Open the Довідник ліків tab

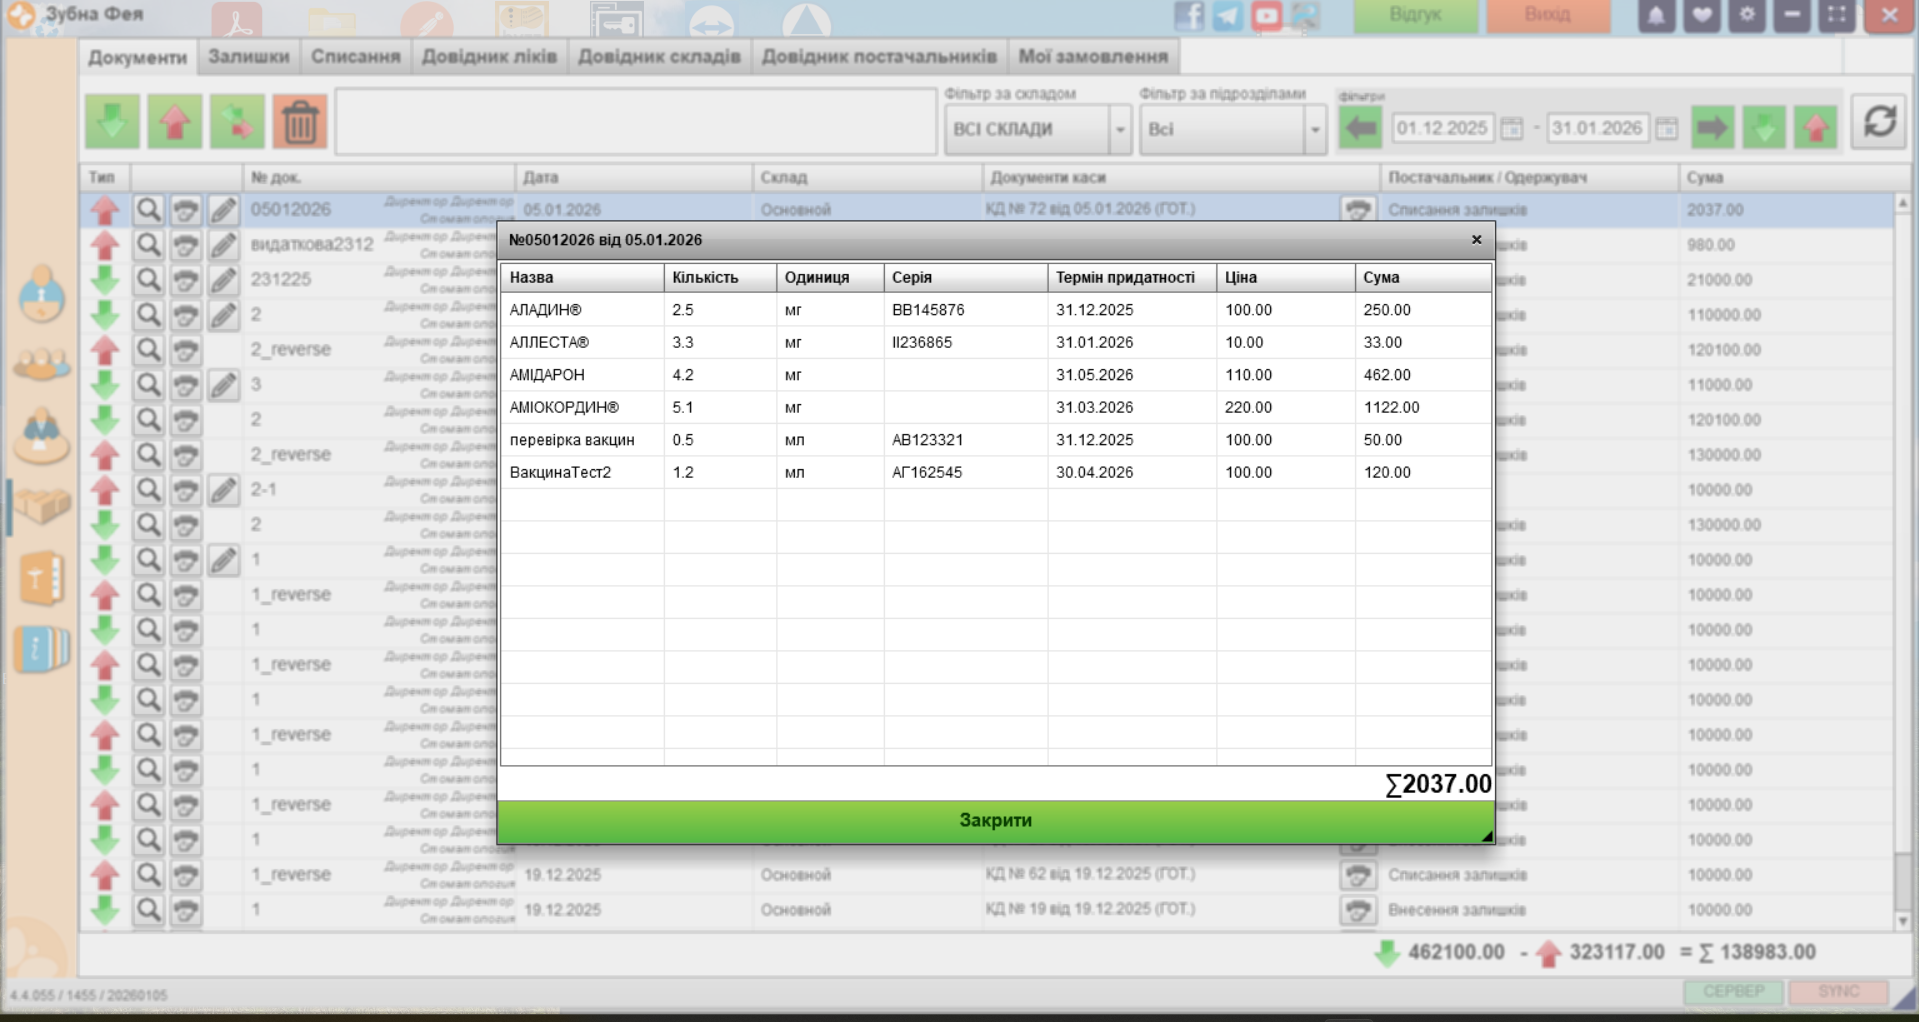click(489, 57)
